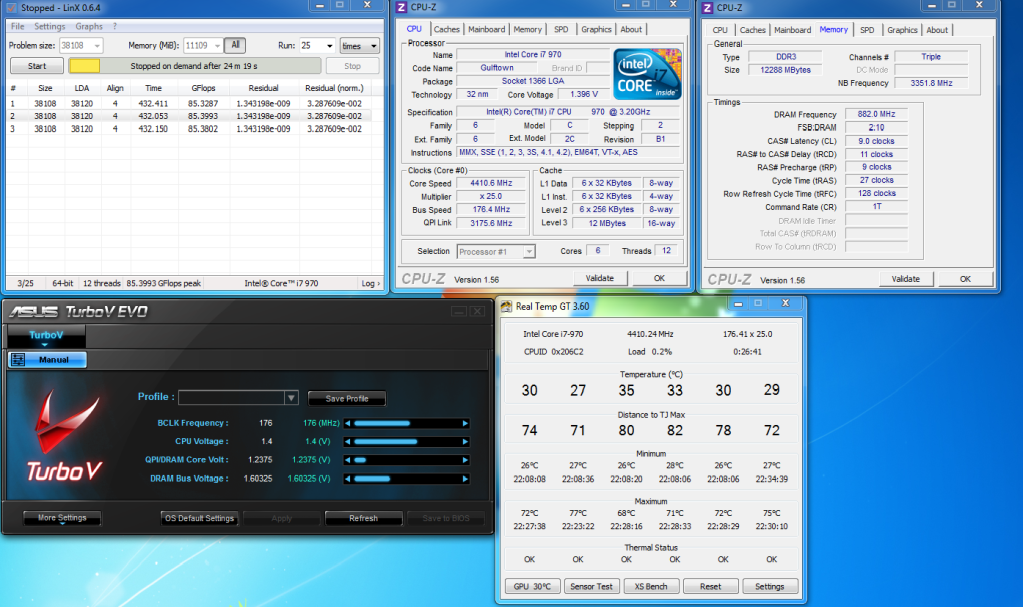Click the 85.3802 GFlops value in row 3
The image size is (1023, 607).
click(203, 129)
